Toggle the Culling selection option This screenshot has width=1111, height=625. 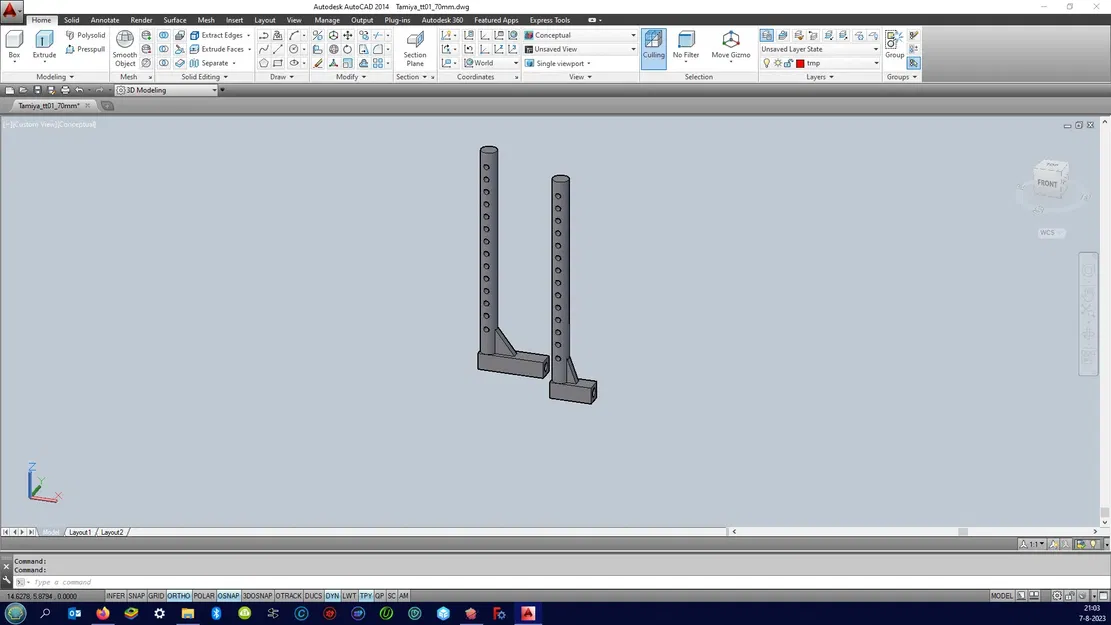pyautogui.click(x=653, y=44)
